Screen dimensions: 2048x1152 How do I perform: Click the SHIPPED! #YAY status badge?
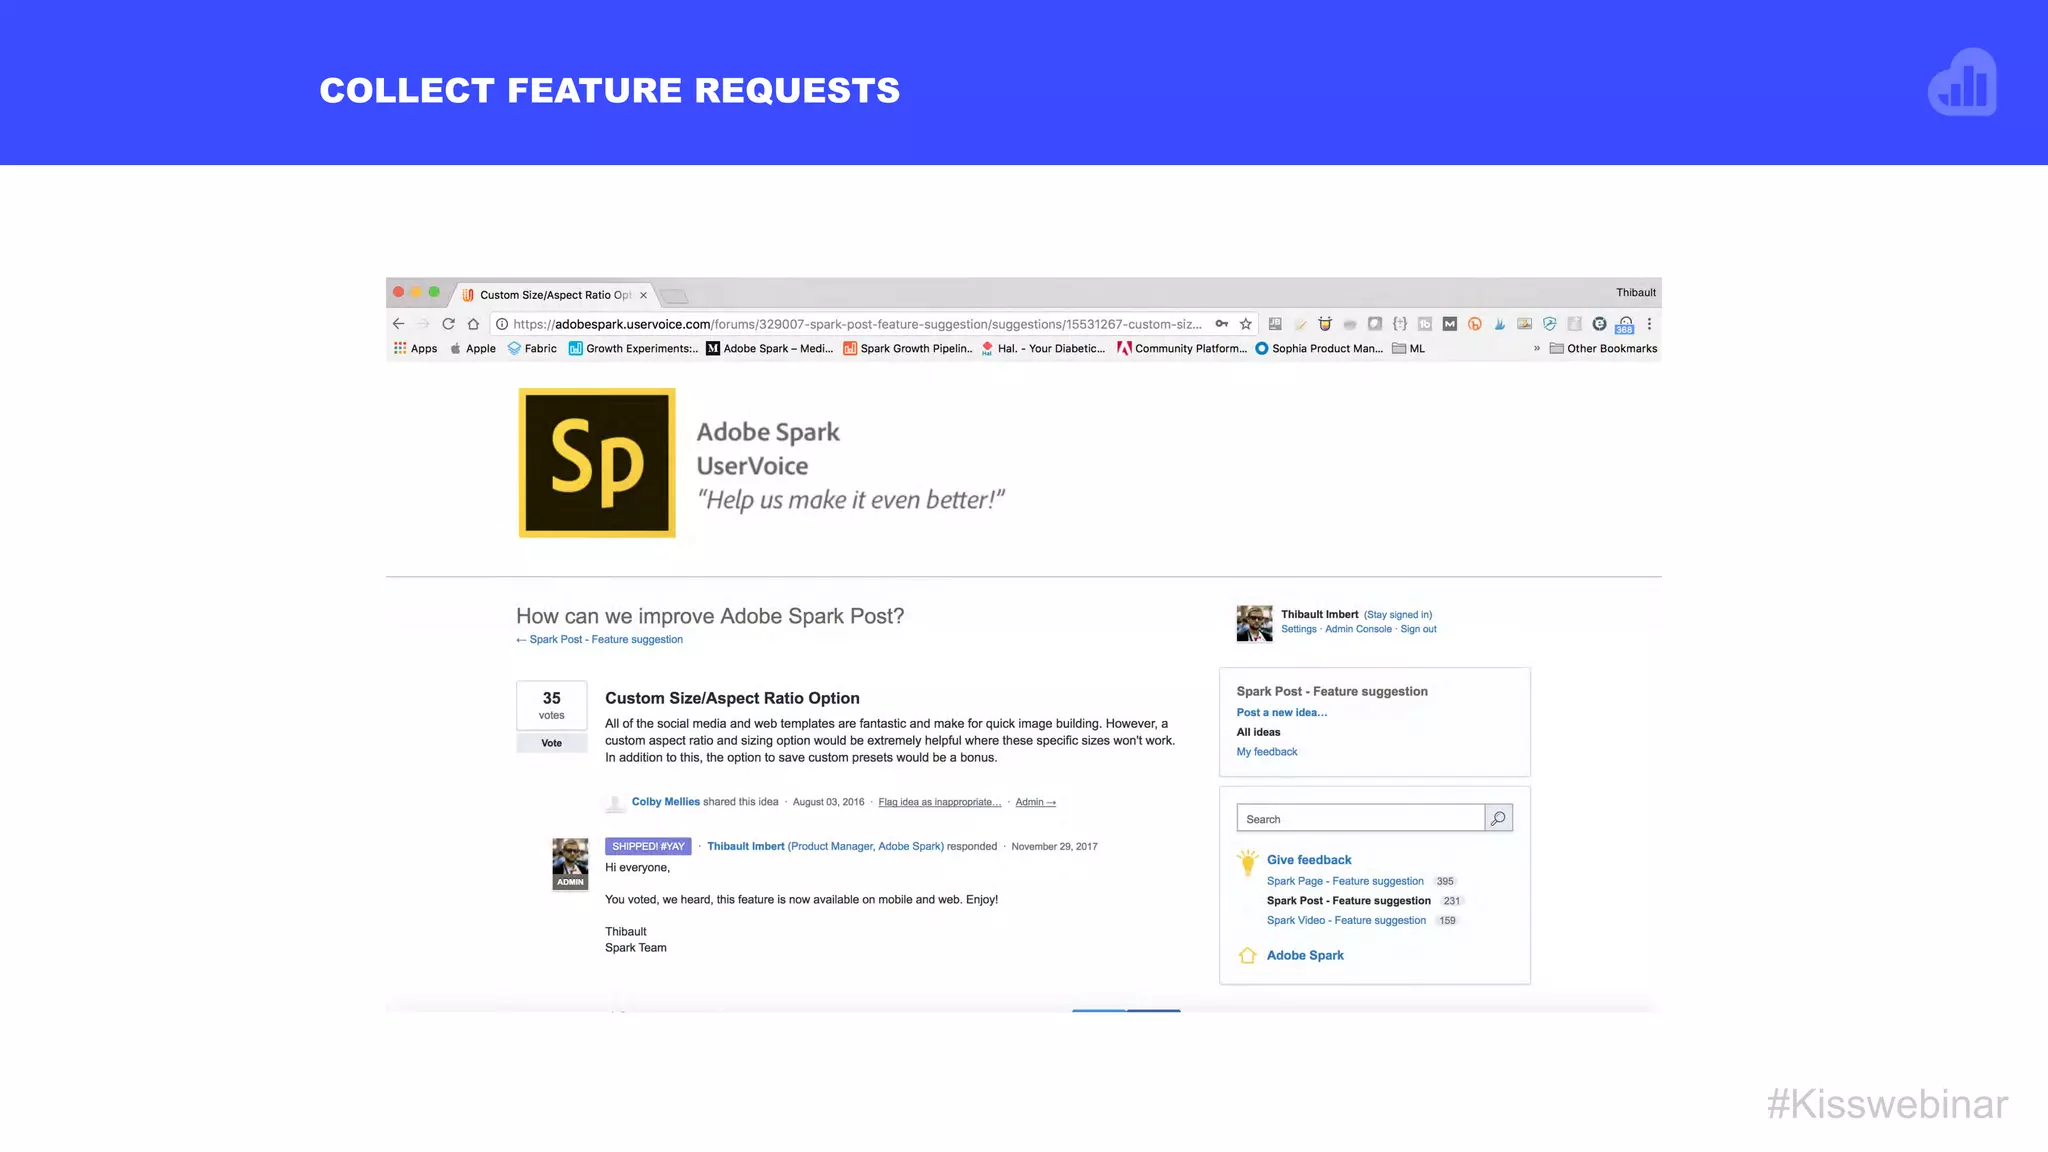(648, 846)
